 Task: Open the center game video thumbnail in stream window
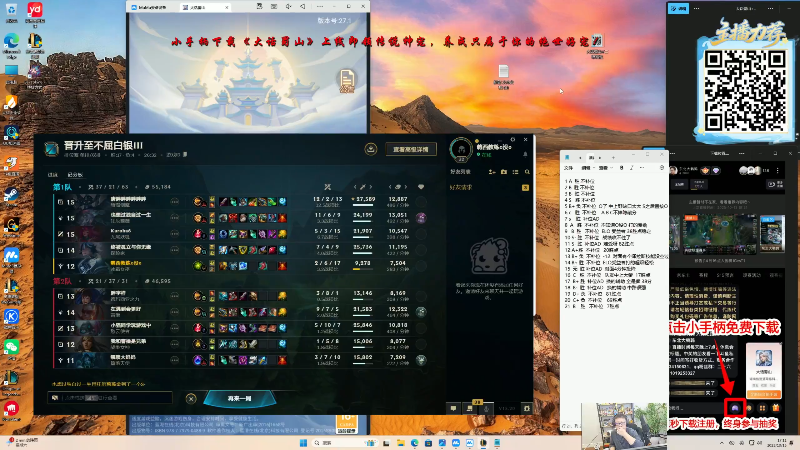coord(718,234)
